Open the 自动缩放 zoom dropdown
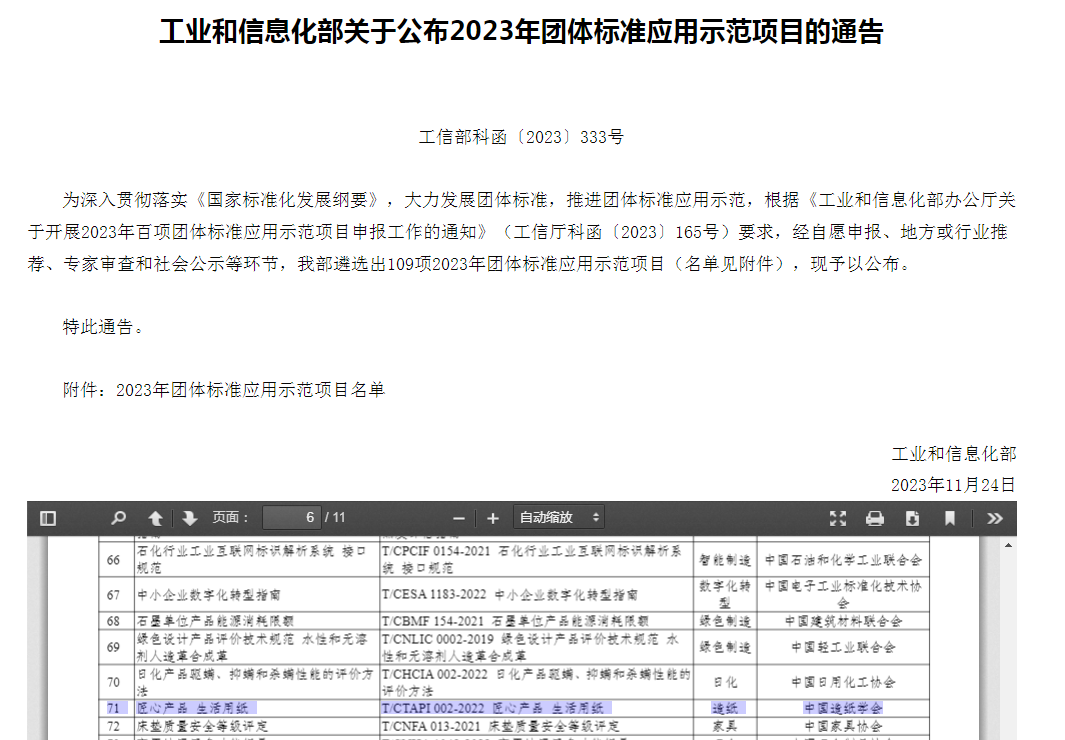This screenshot has width=1065, height=740. click(x=559, y=518)
